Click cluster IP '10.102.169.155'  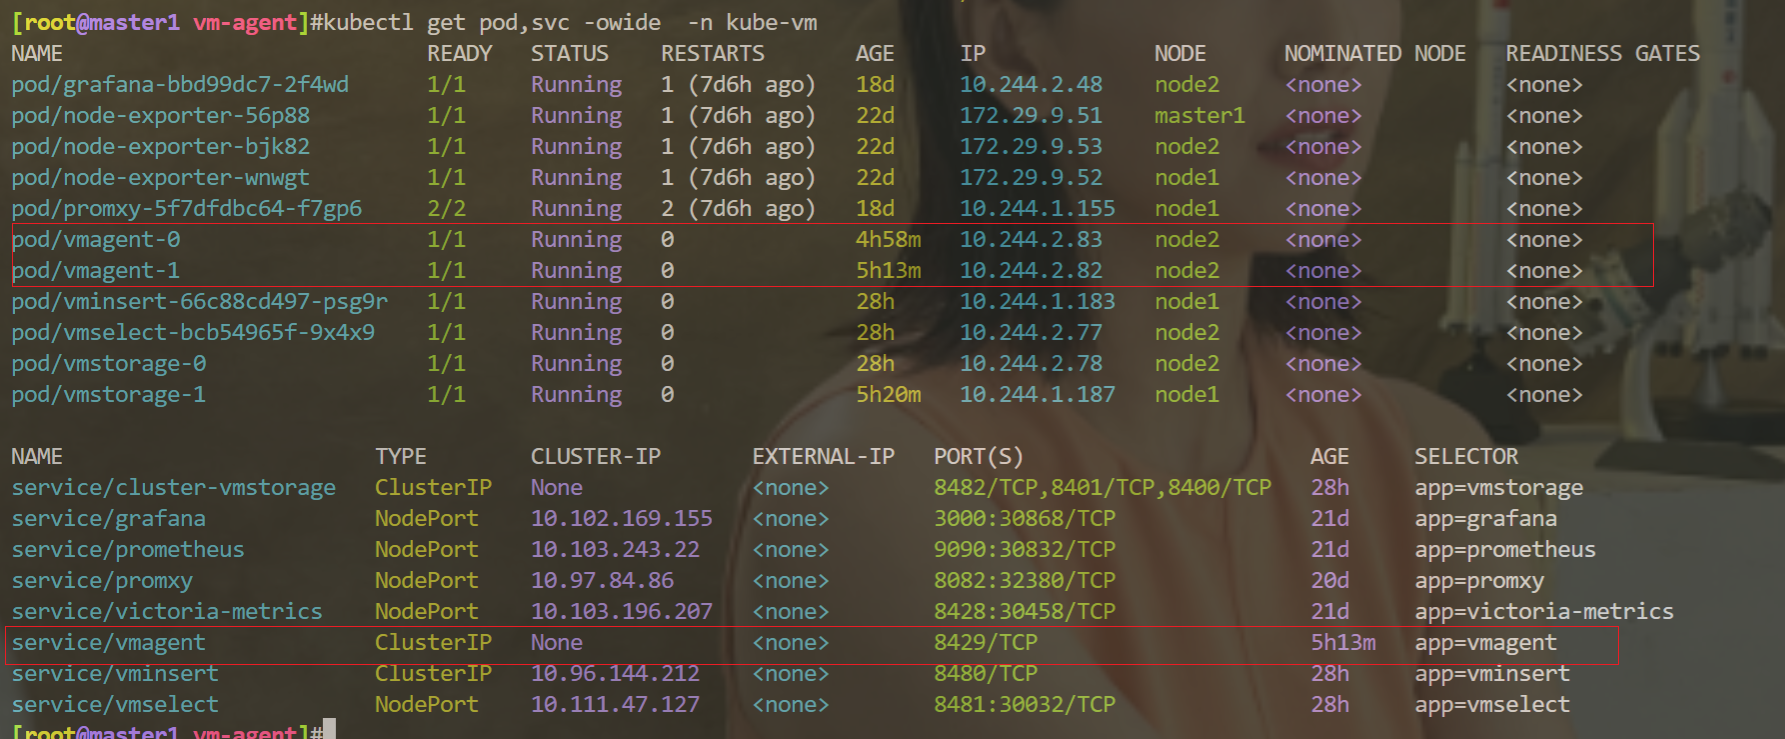coord(622,519)
